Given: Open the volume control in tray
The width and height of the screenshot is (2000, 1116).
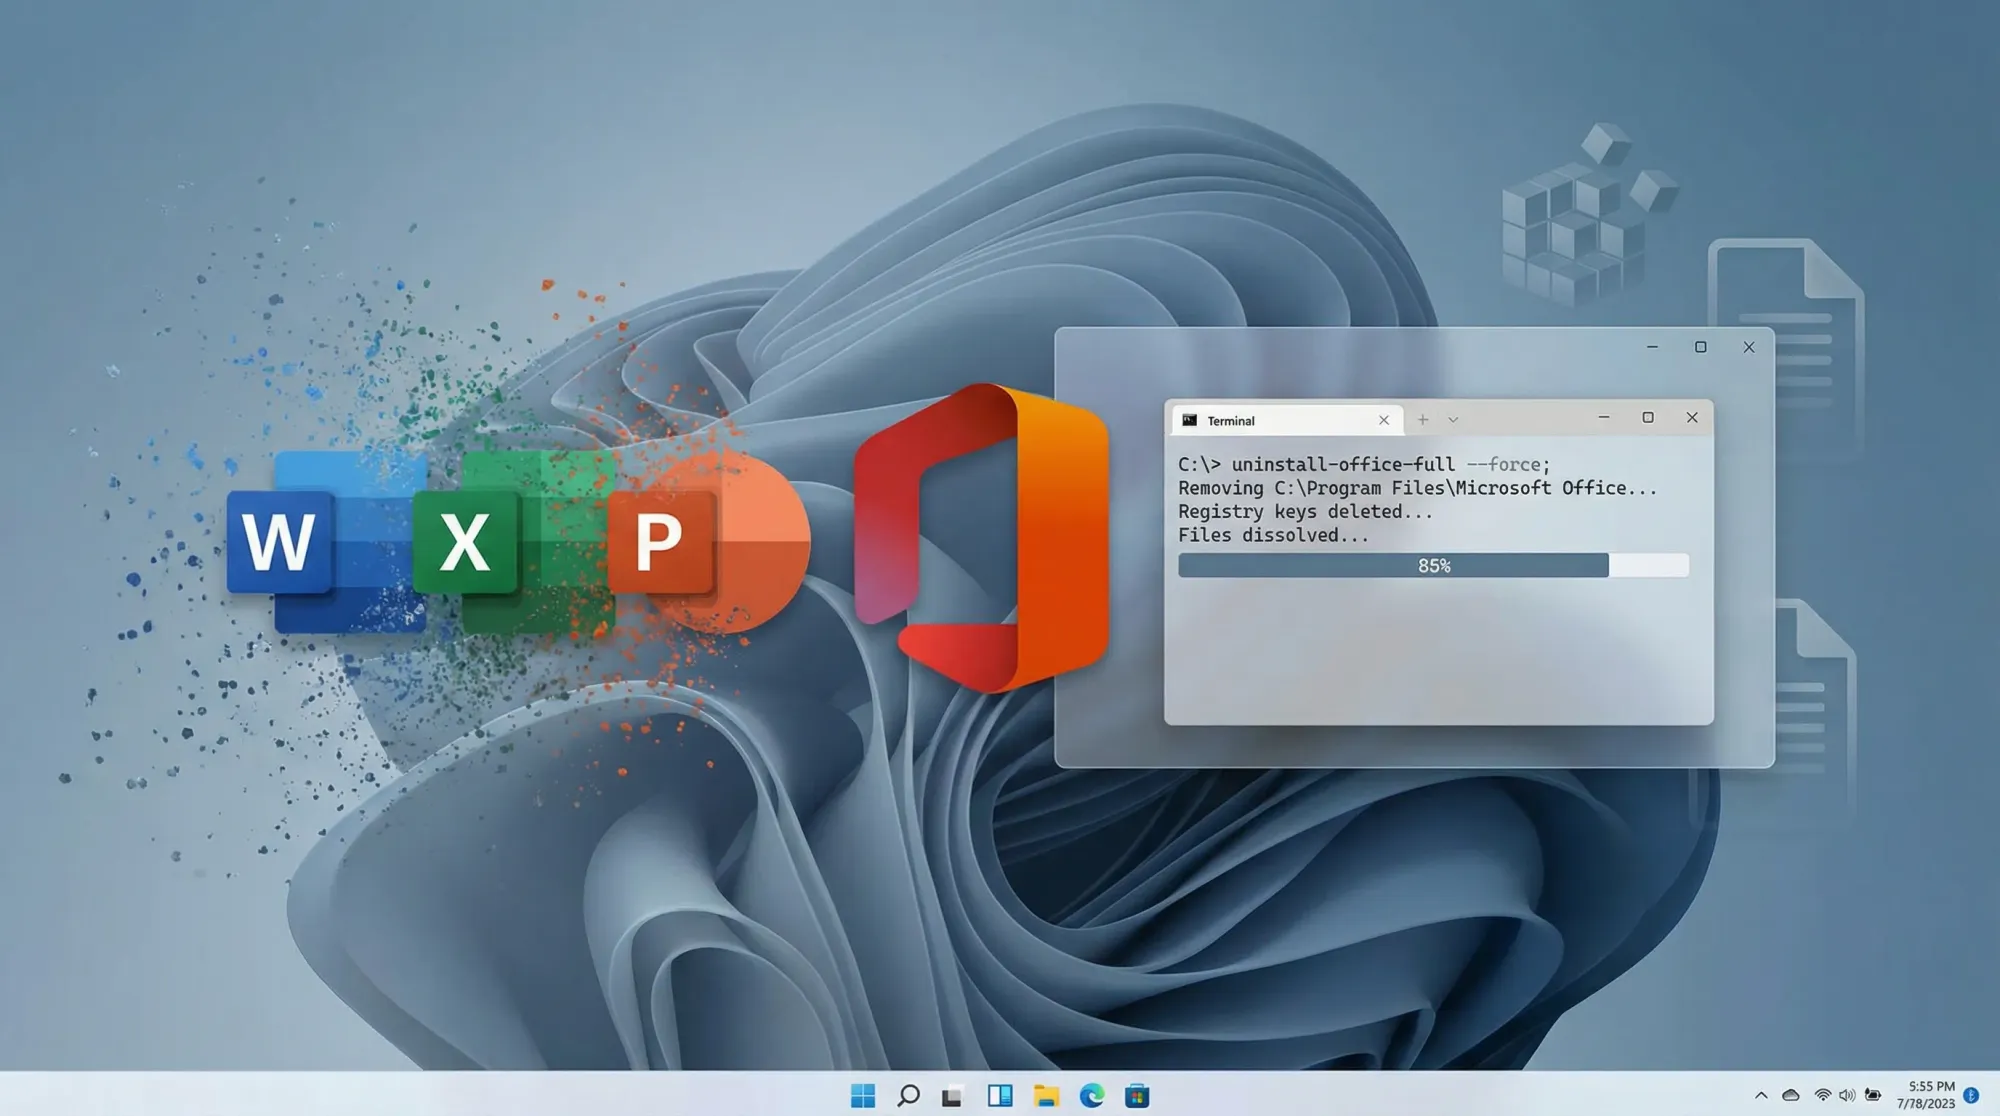Looking at the screenshot, I should coord(1847,1096).
